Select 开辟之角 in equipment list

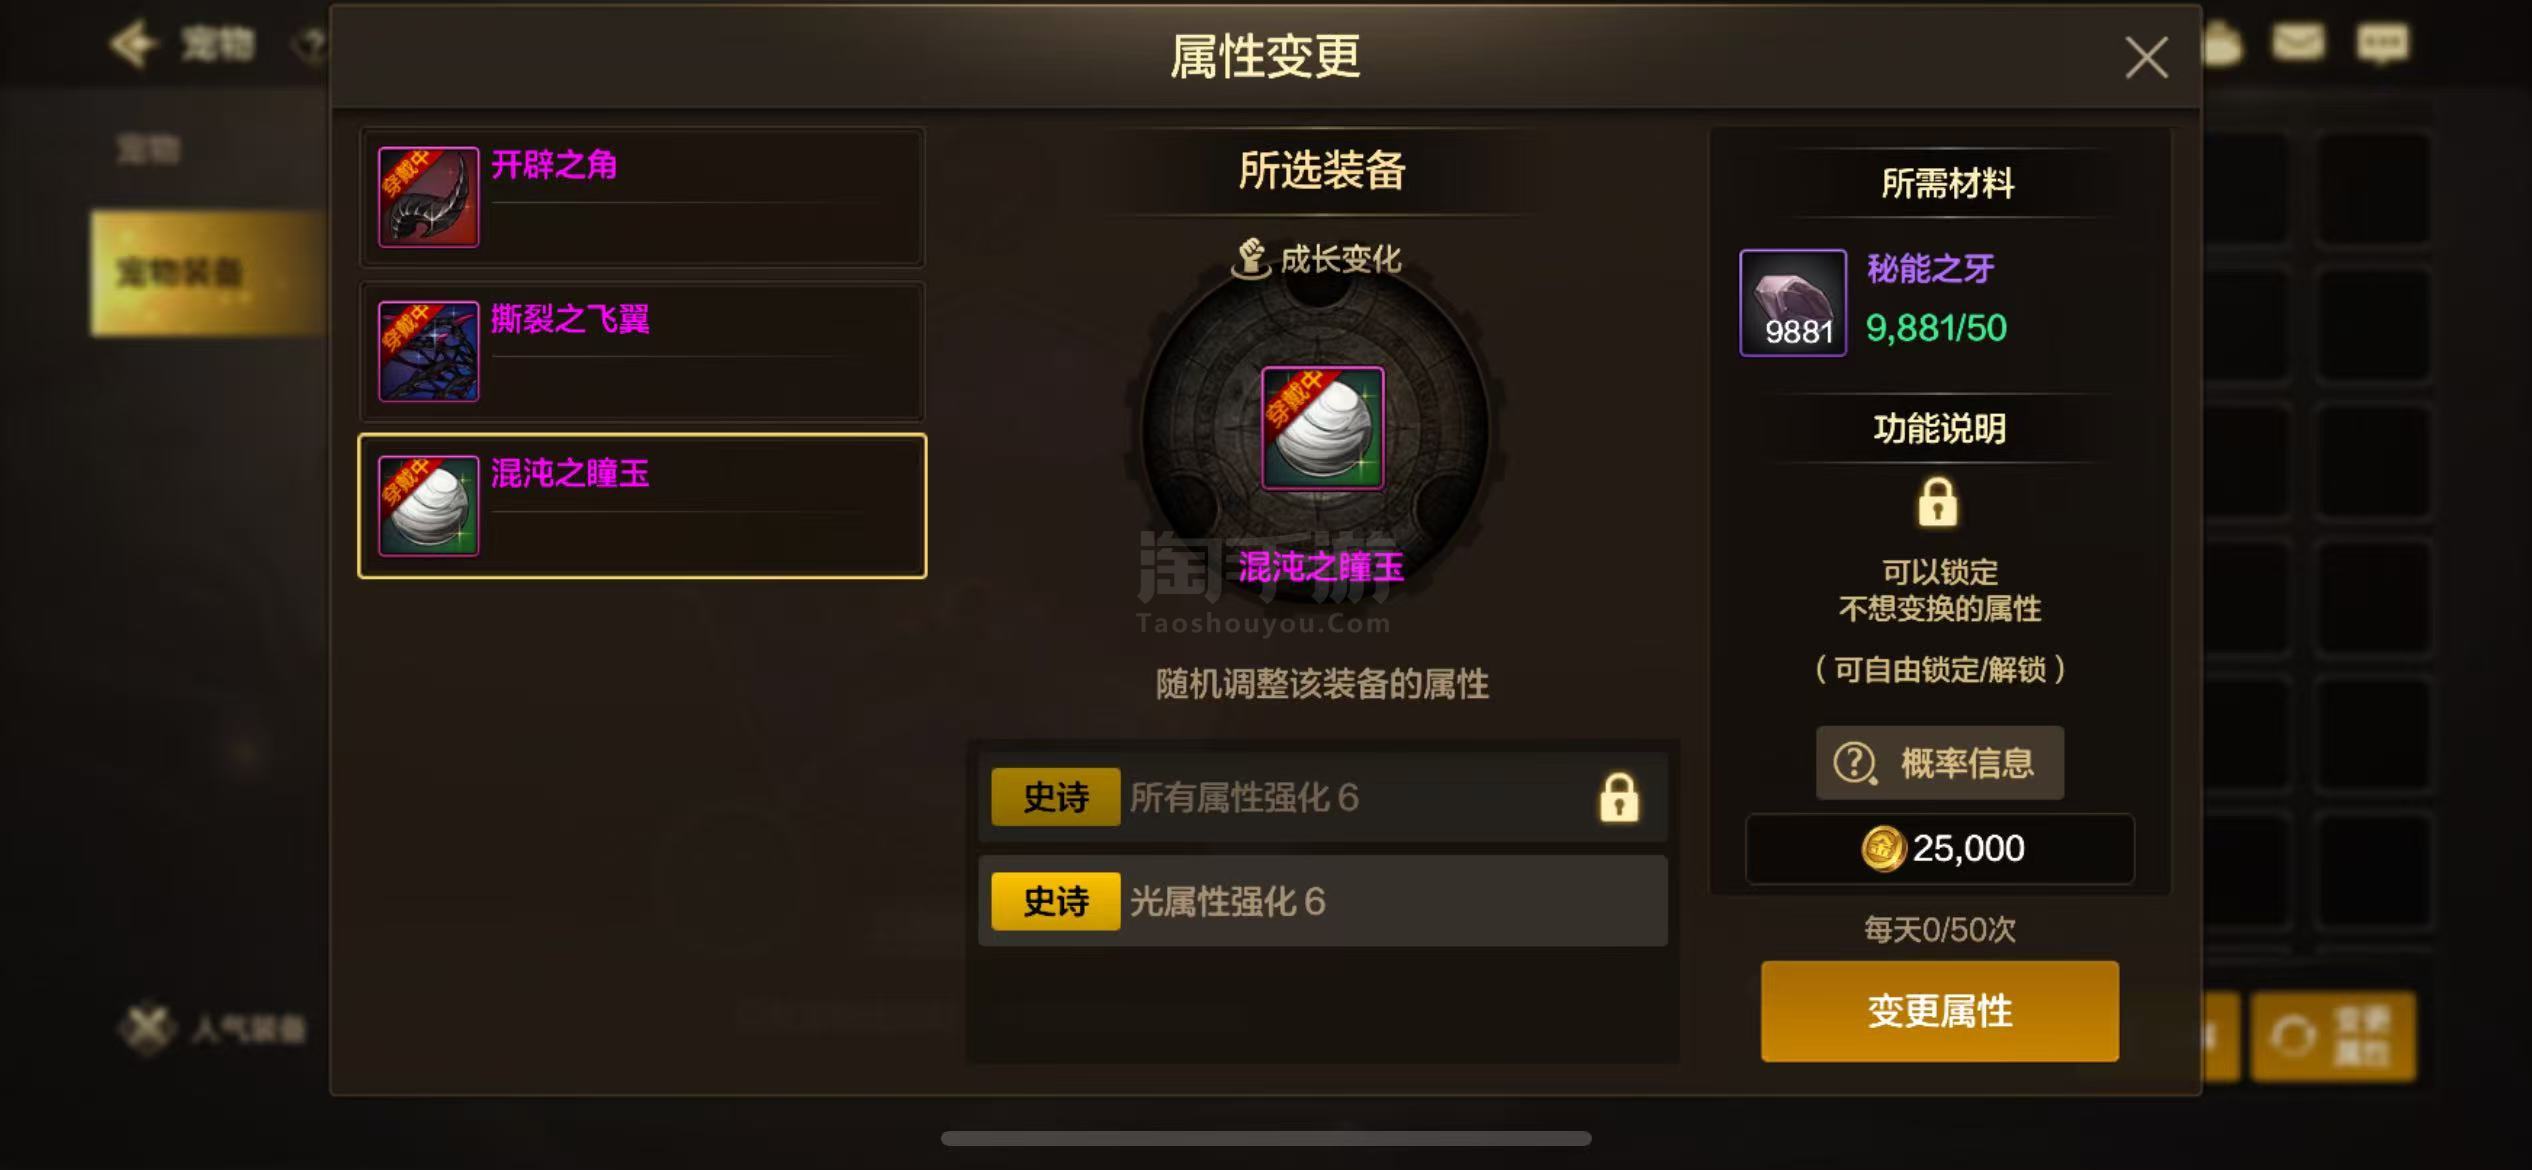click(642, 196)
